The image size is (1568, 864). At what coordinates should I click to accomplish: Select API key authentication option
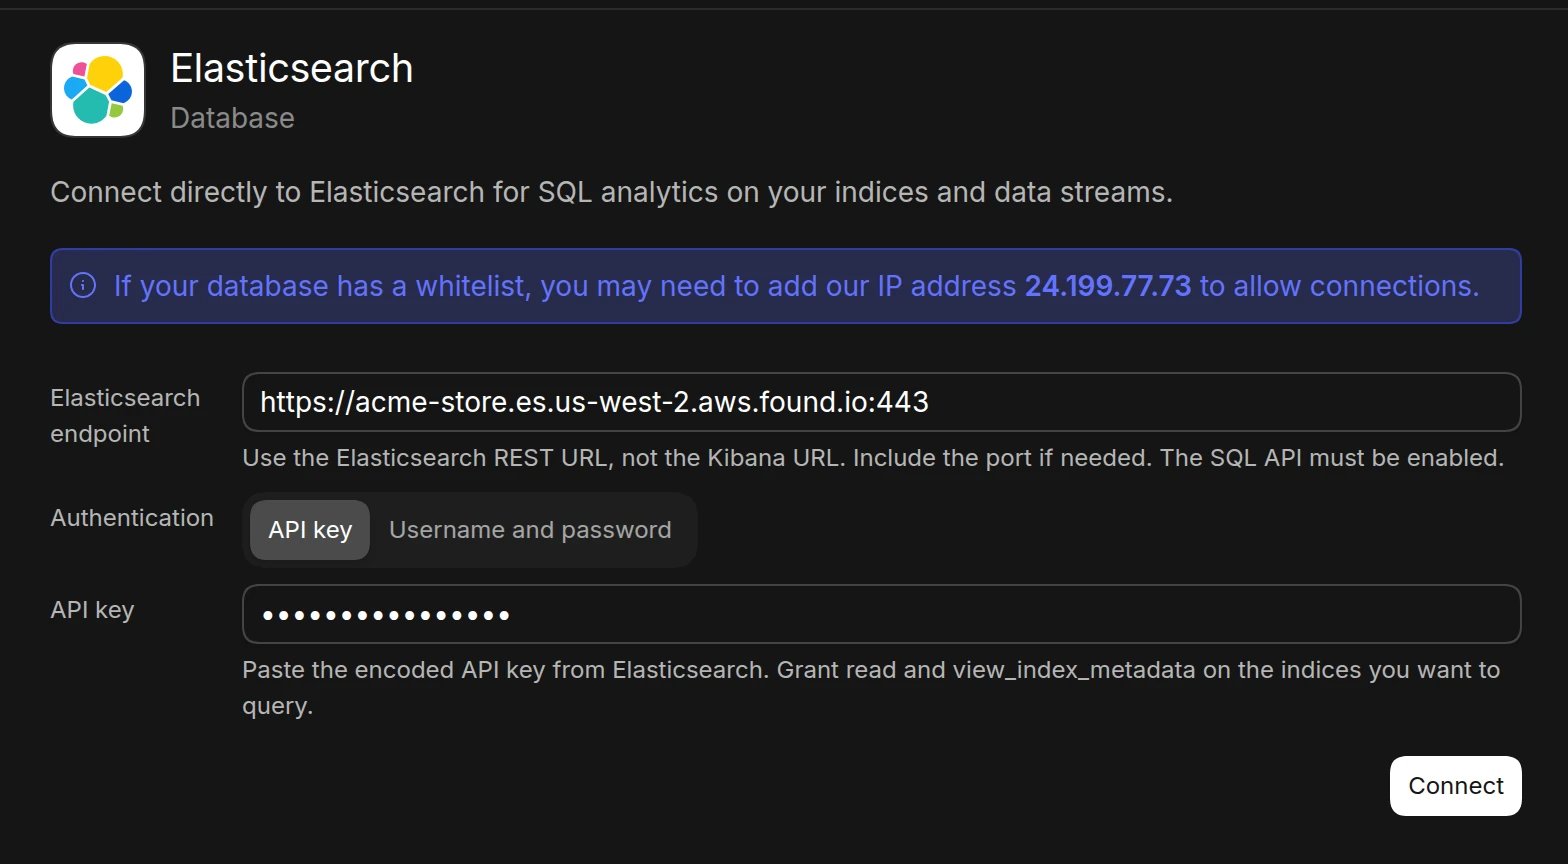310,530
